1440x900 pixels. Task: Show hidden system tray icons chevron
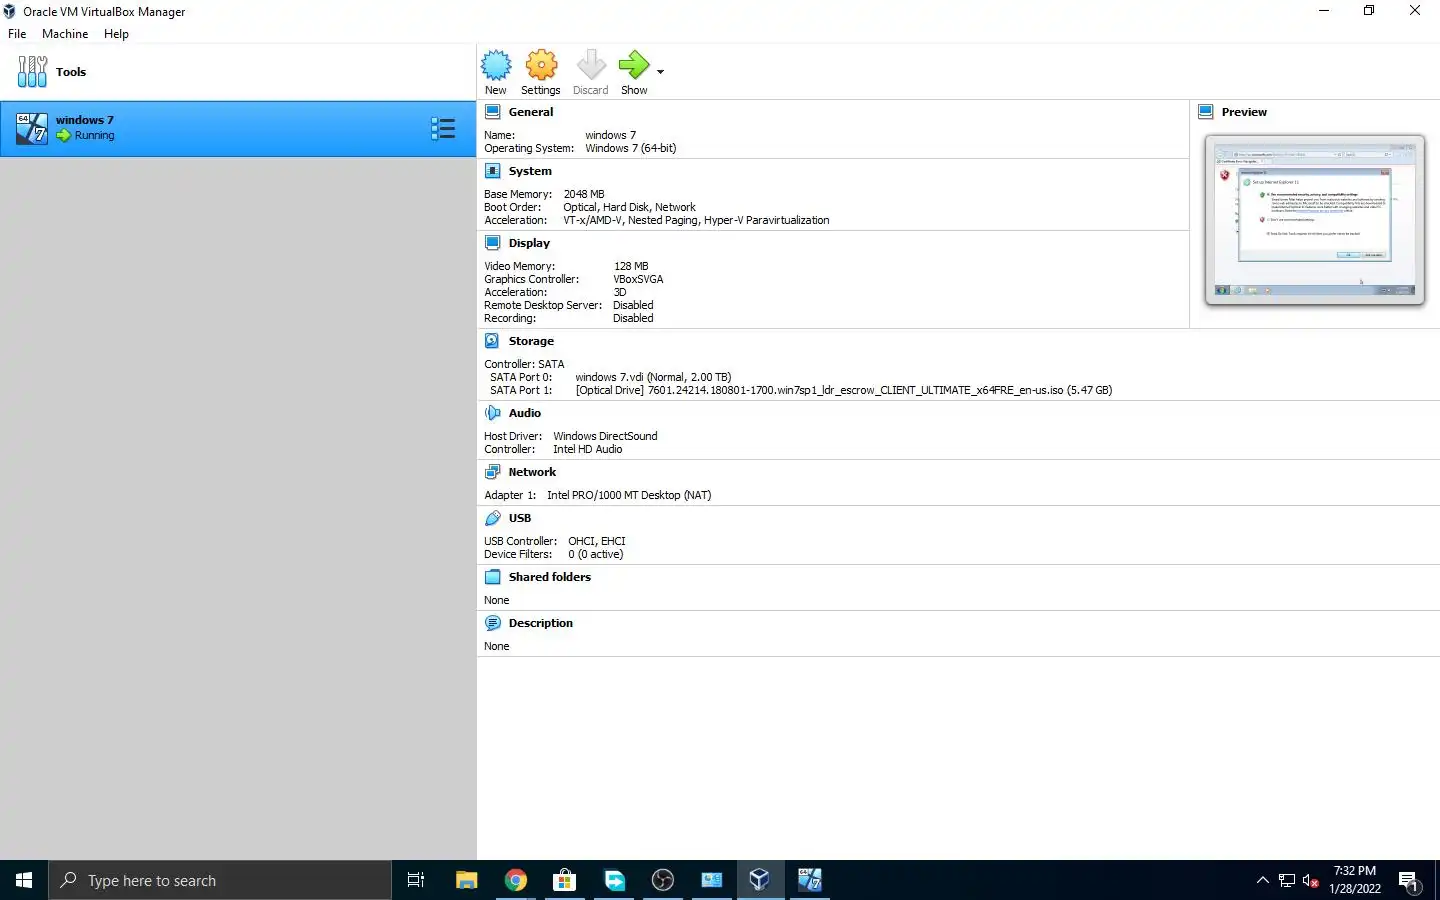pyautogui.click(x=1262, y=880)
